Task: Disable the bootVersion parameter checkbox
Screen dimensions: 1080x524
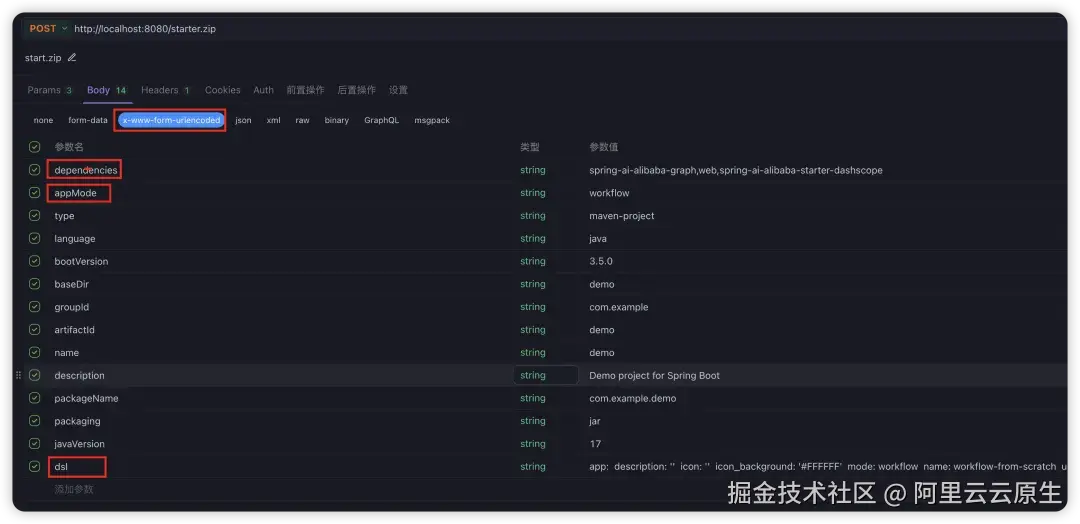Action: 34,261
